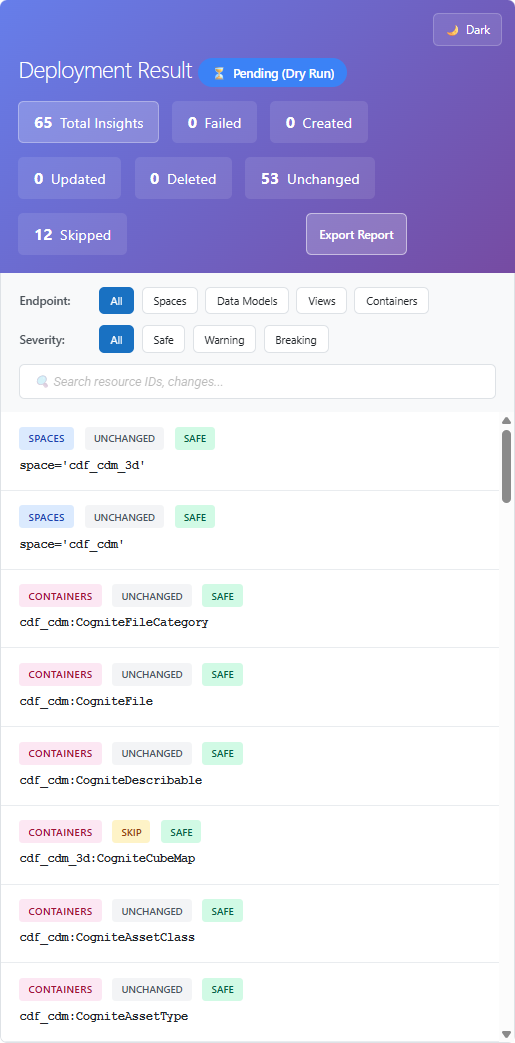The image size is (515, 1043).
Task: Click the hourglass icon in Pending badge
Action: (218, 73)
